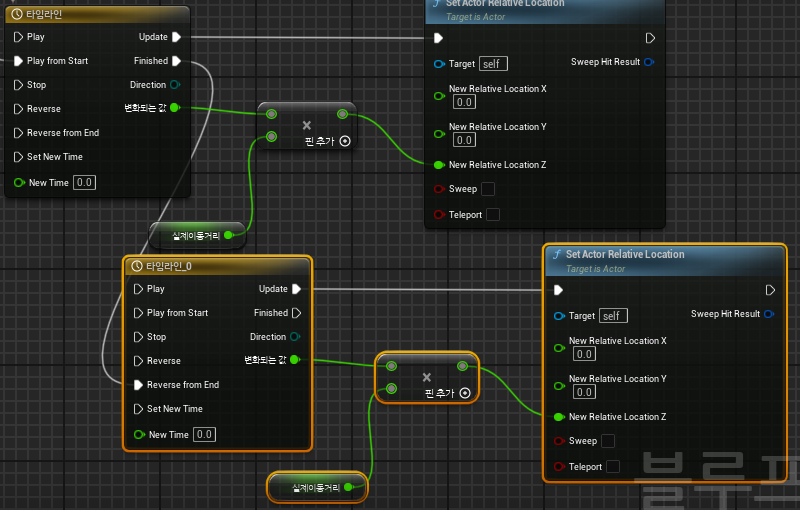Click Play exec pin on 타임라인 node
The width and height of the screenshot is (800, 510).
(18, 37)
